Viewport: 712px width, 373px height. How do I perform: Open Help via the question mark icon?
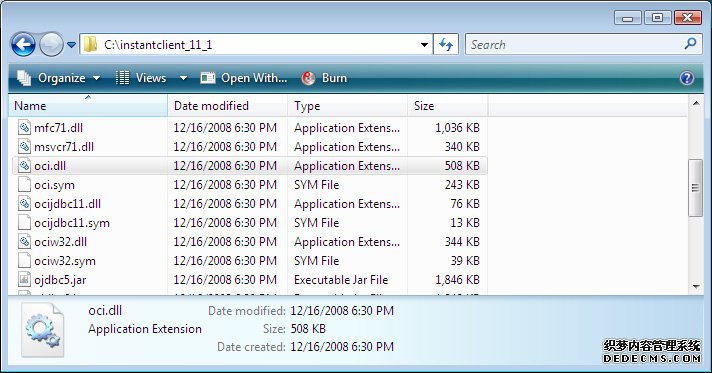687,78
